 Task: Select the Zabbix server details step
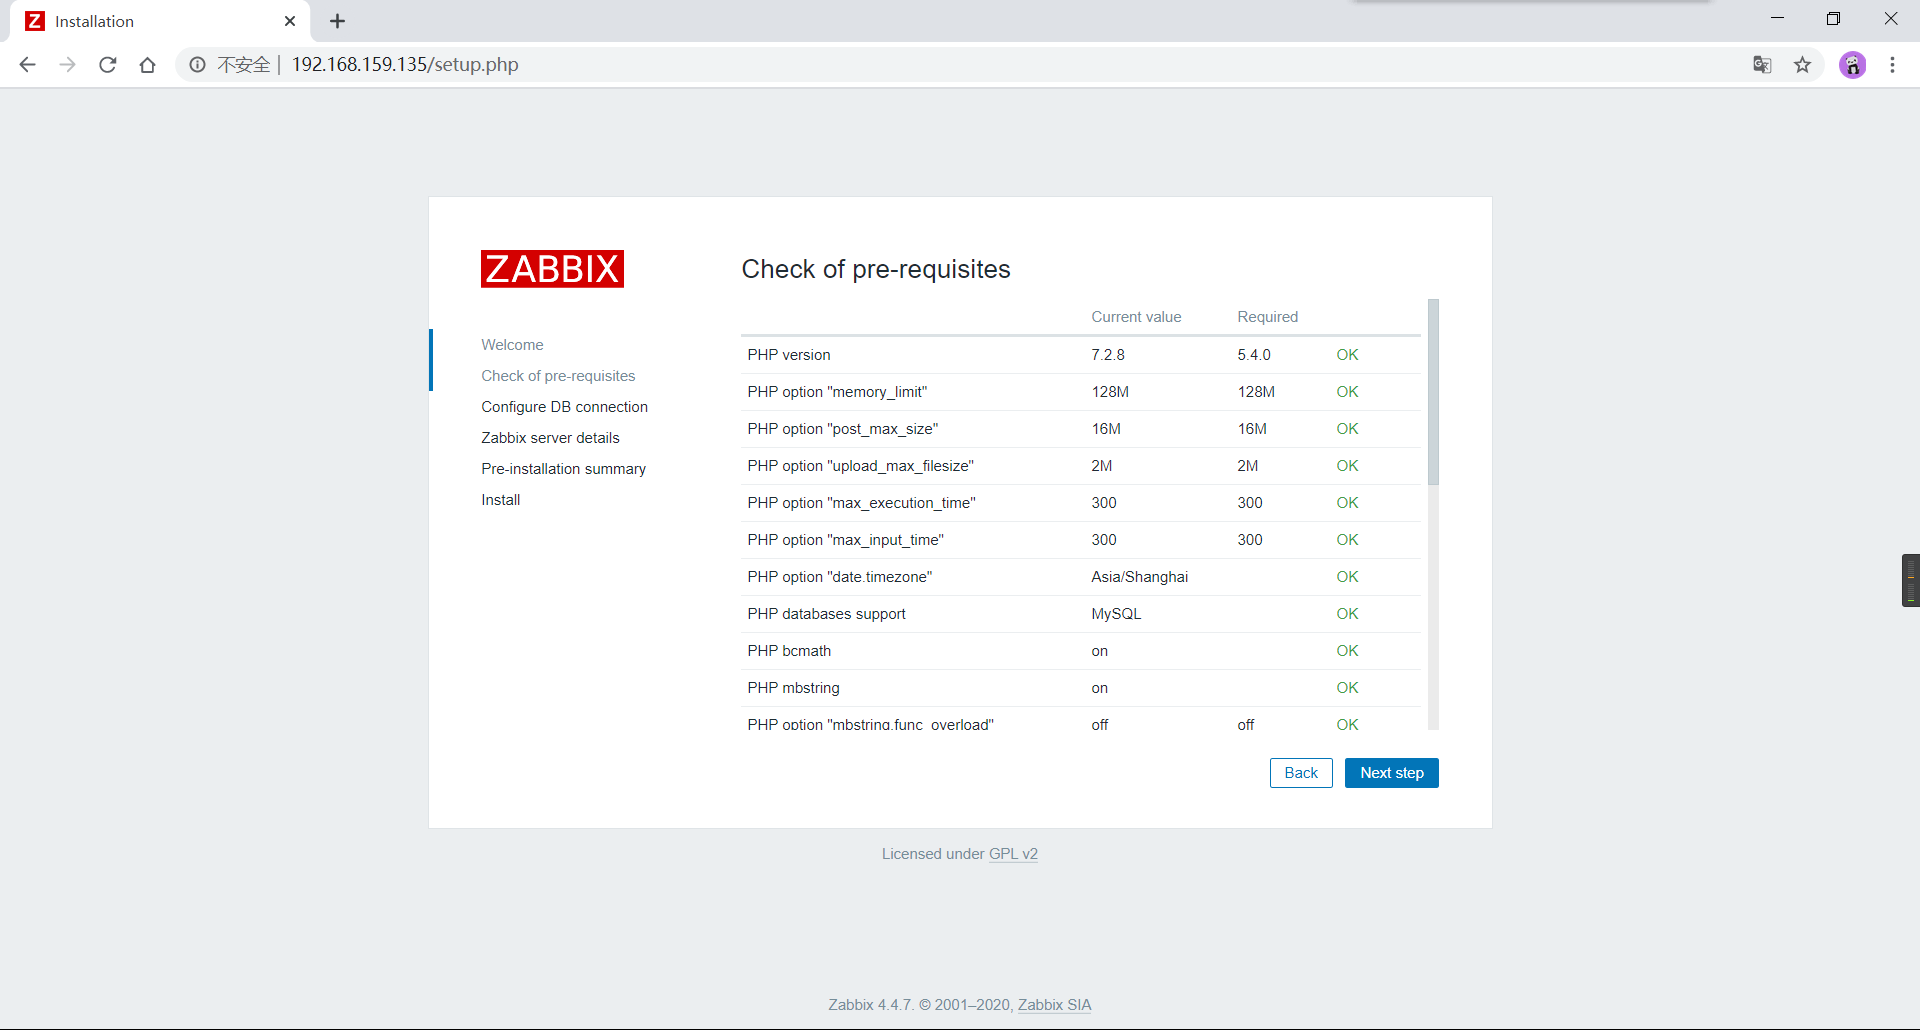coord(550,438)
